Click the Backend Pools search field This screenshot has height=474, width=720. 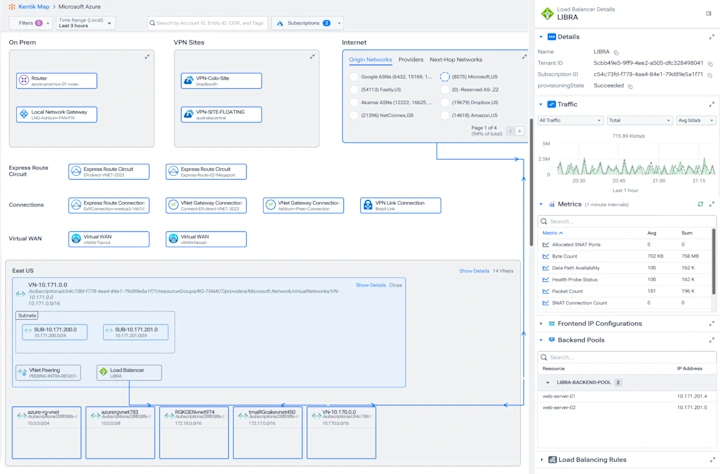tap(627, 357)
